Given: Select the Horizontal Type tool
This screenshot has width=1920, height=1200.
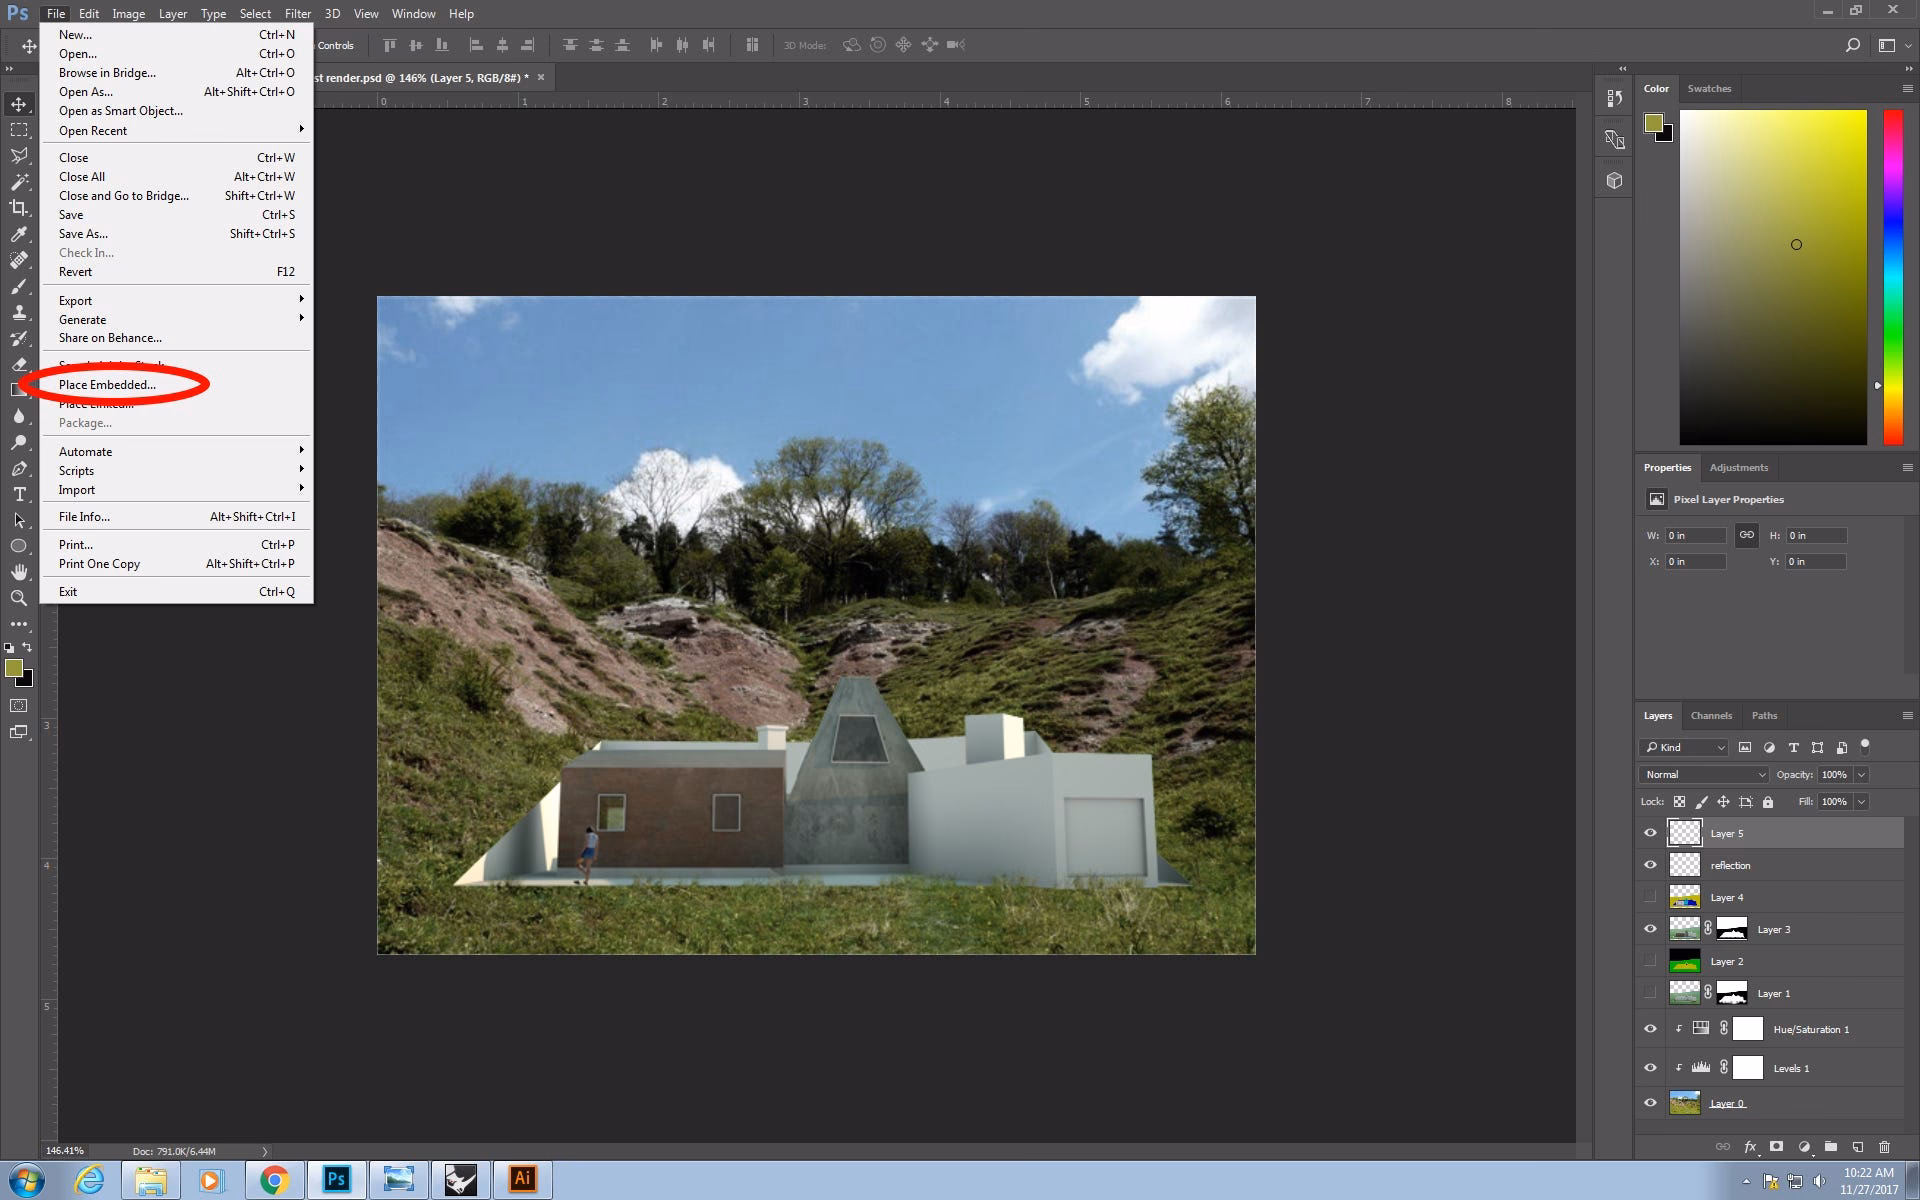Looking at the screenshot, I should pyautogui.click(x=19, y=494).
